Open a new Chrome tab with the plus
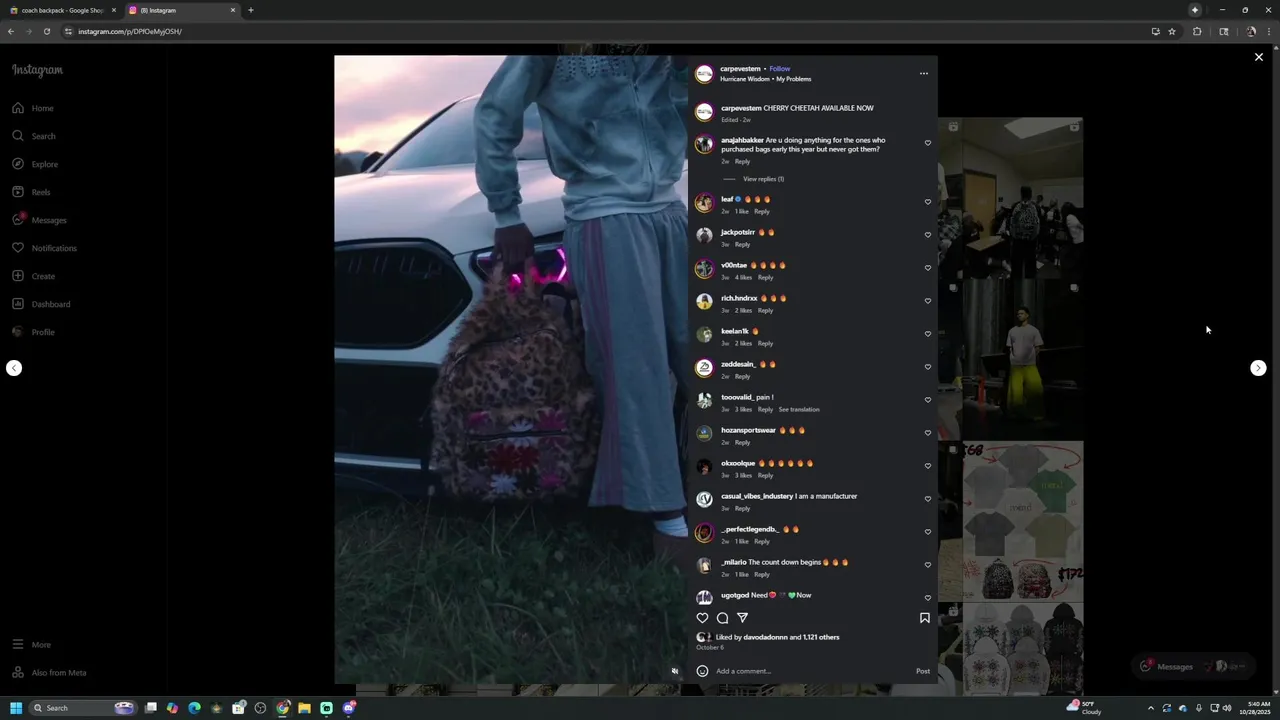 (x=251, y=10)
